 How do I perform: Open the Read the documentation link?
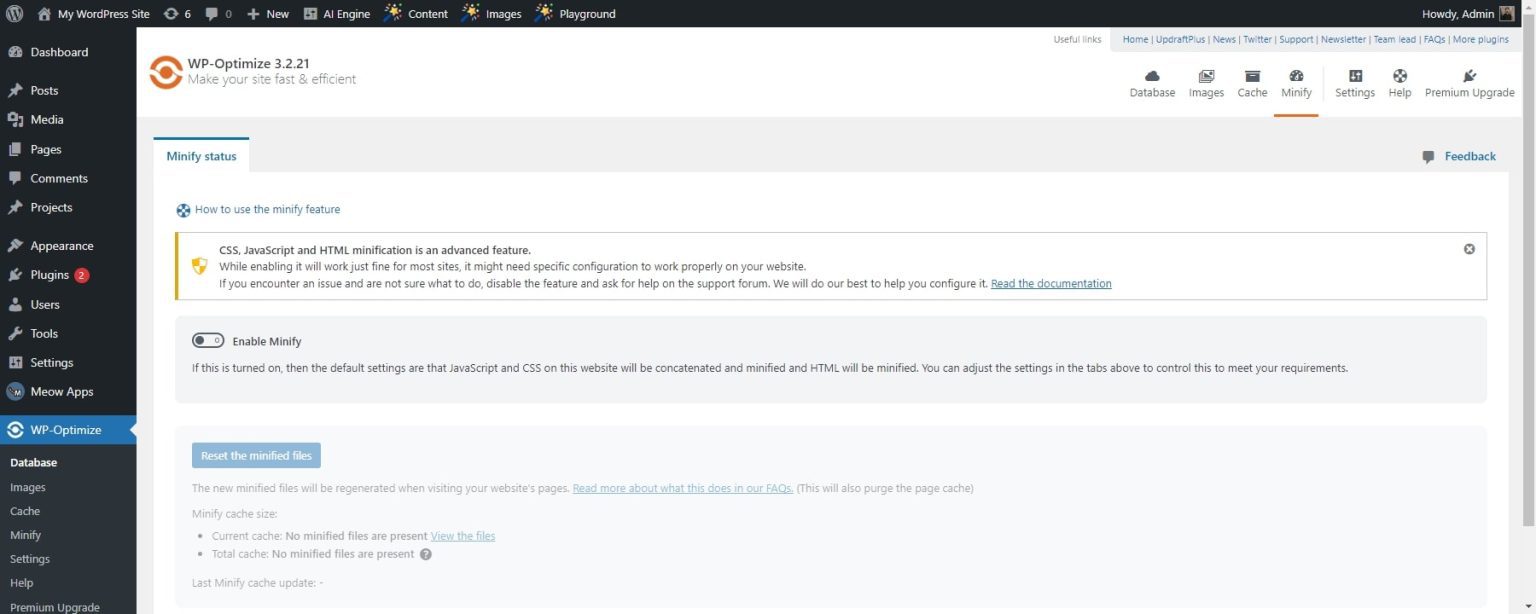(x=1050, y=283)
